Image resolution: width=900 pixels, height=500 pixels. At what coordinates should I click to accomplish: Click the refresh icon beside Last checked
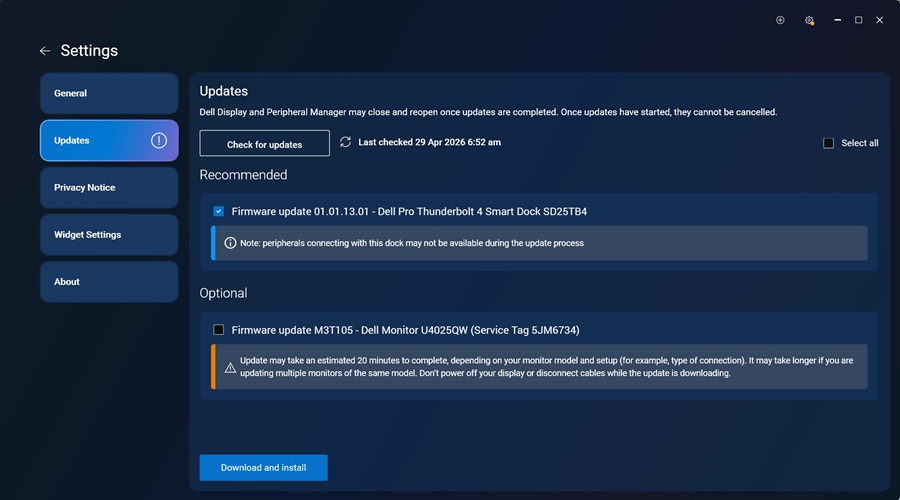click(345, 142)
